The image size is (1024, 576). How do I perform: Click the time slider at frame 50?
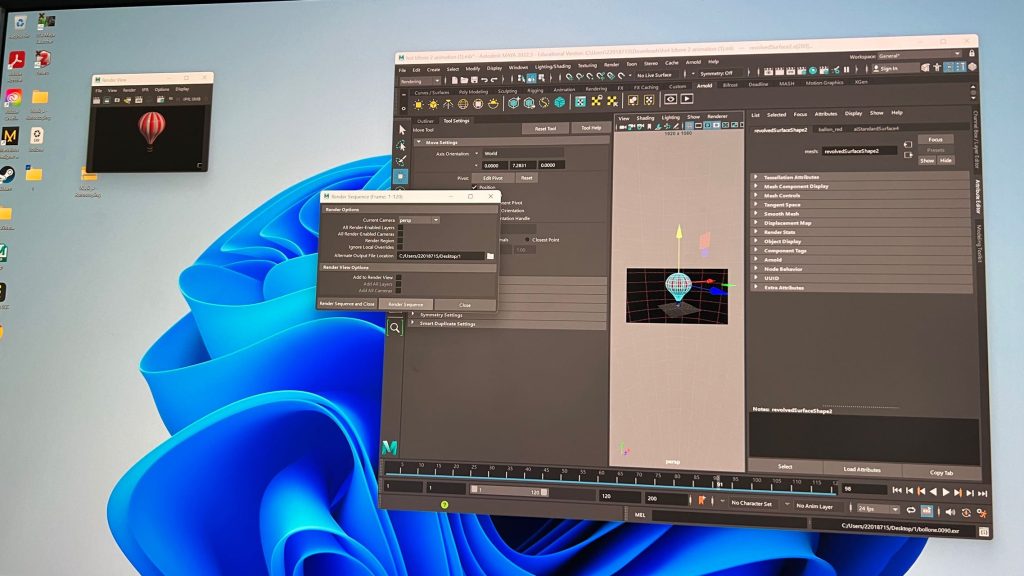[563, 474]
